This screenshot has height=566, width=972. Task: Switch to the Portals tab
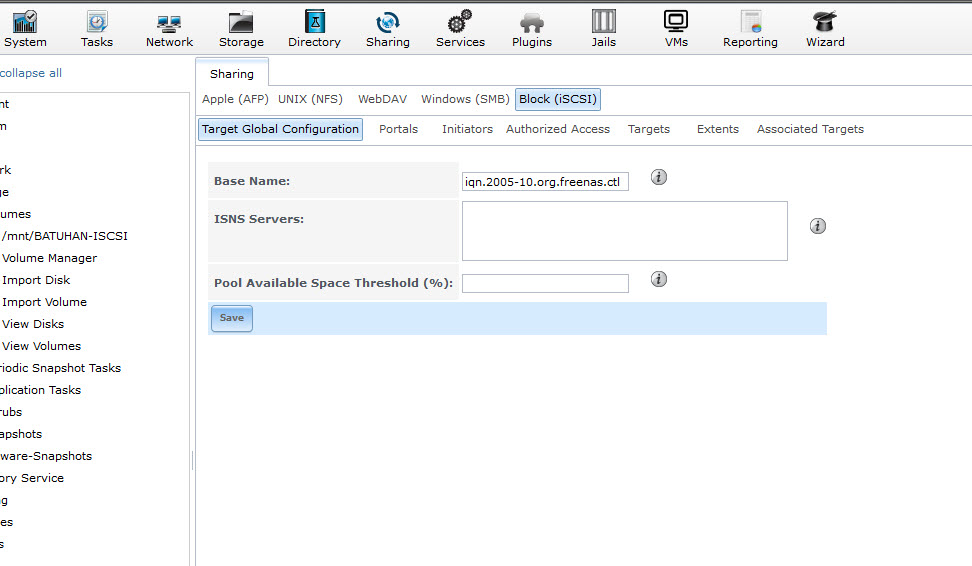(398, 129)
